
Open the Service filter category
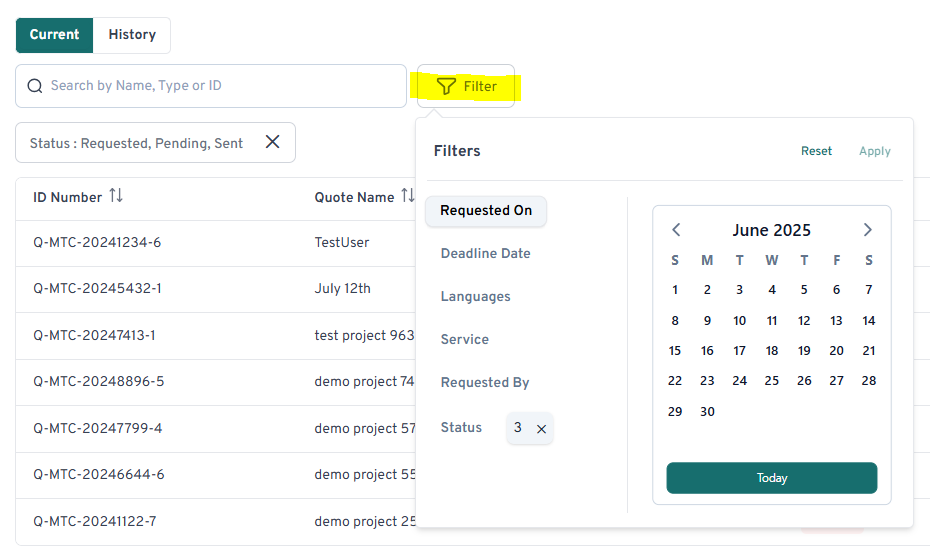pos(464,340)
